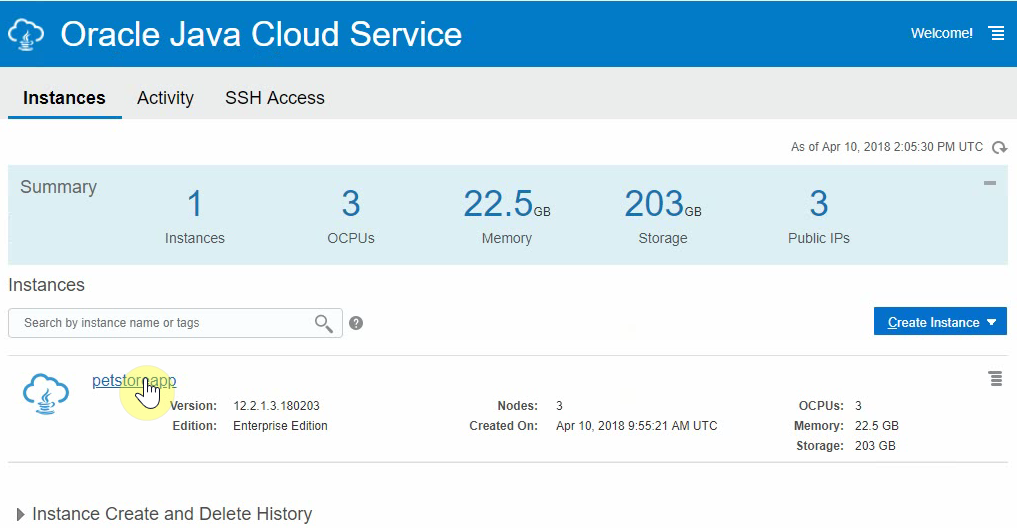The width and height of the screenshot is (1017, 528).
Task: Switch to the Instances tab
Action: click(64, 98)
